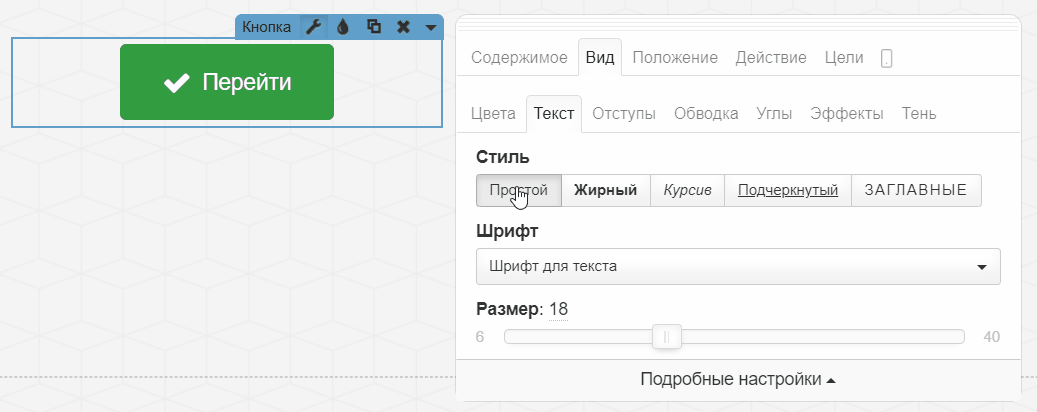Open the Шрифт для текста dropdown
Screen dimensions: 1037x412
[x=738, y=267]
